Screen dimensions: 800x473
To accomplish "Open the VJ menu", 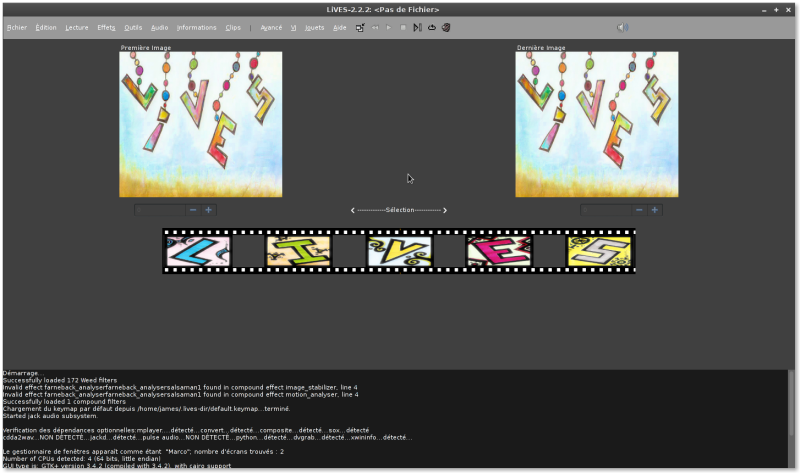I will click(293, 28).
